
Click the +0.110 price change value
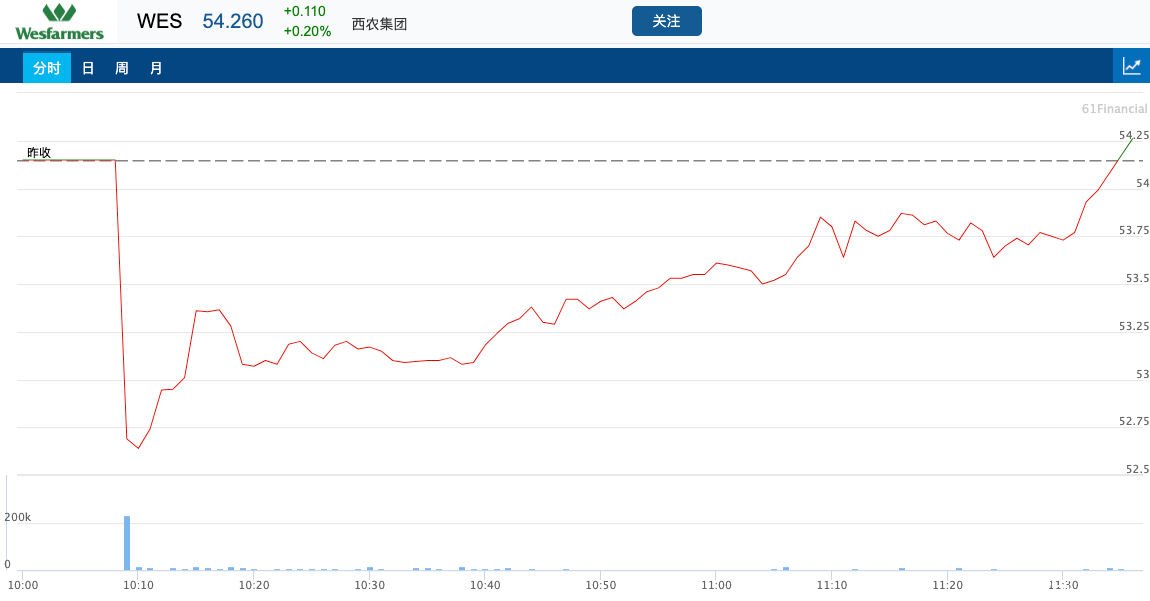pyautogui.click(x=304, y=11)
